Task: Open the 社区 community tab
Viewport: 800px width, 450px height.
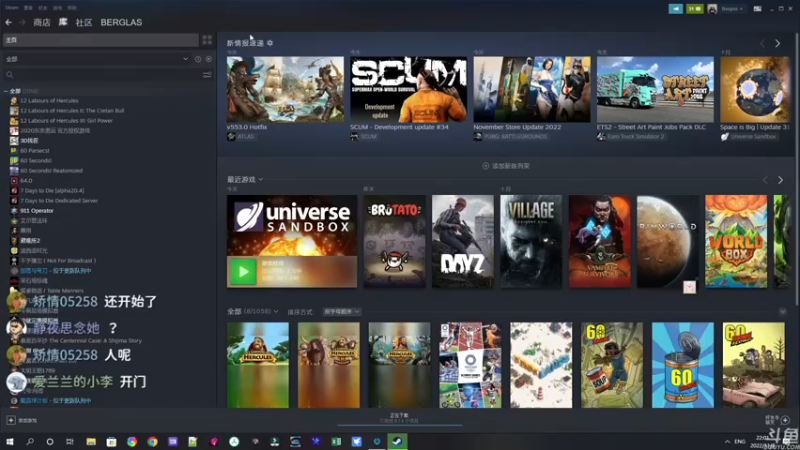Action: coord(84,22)
